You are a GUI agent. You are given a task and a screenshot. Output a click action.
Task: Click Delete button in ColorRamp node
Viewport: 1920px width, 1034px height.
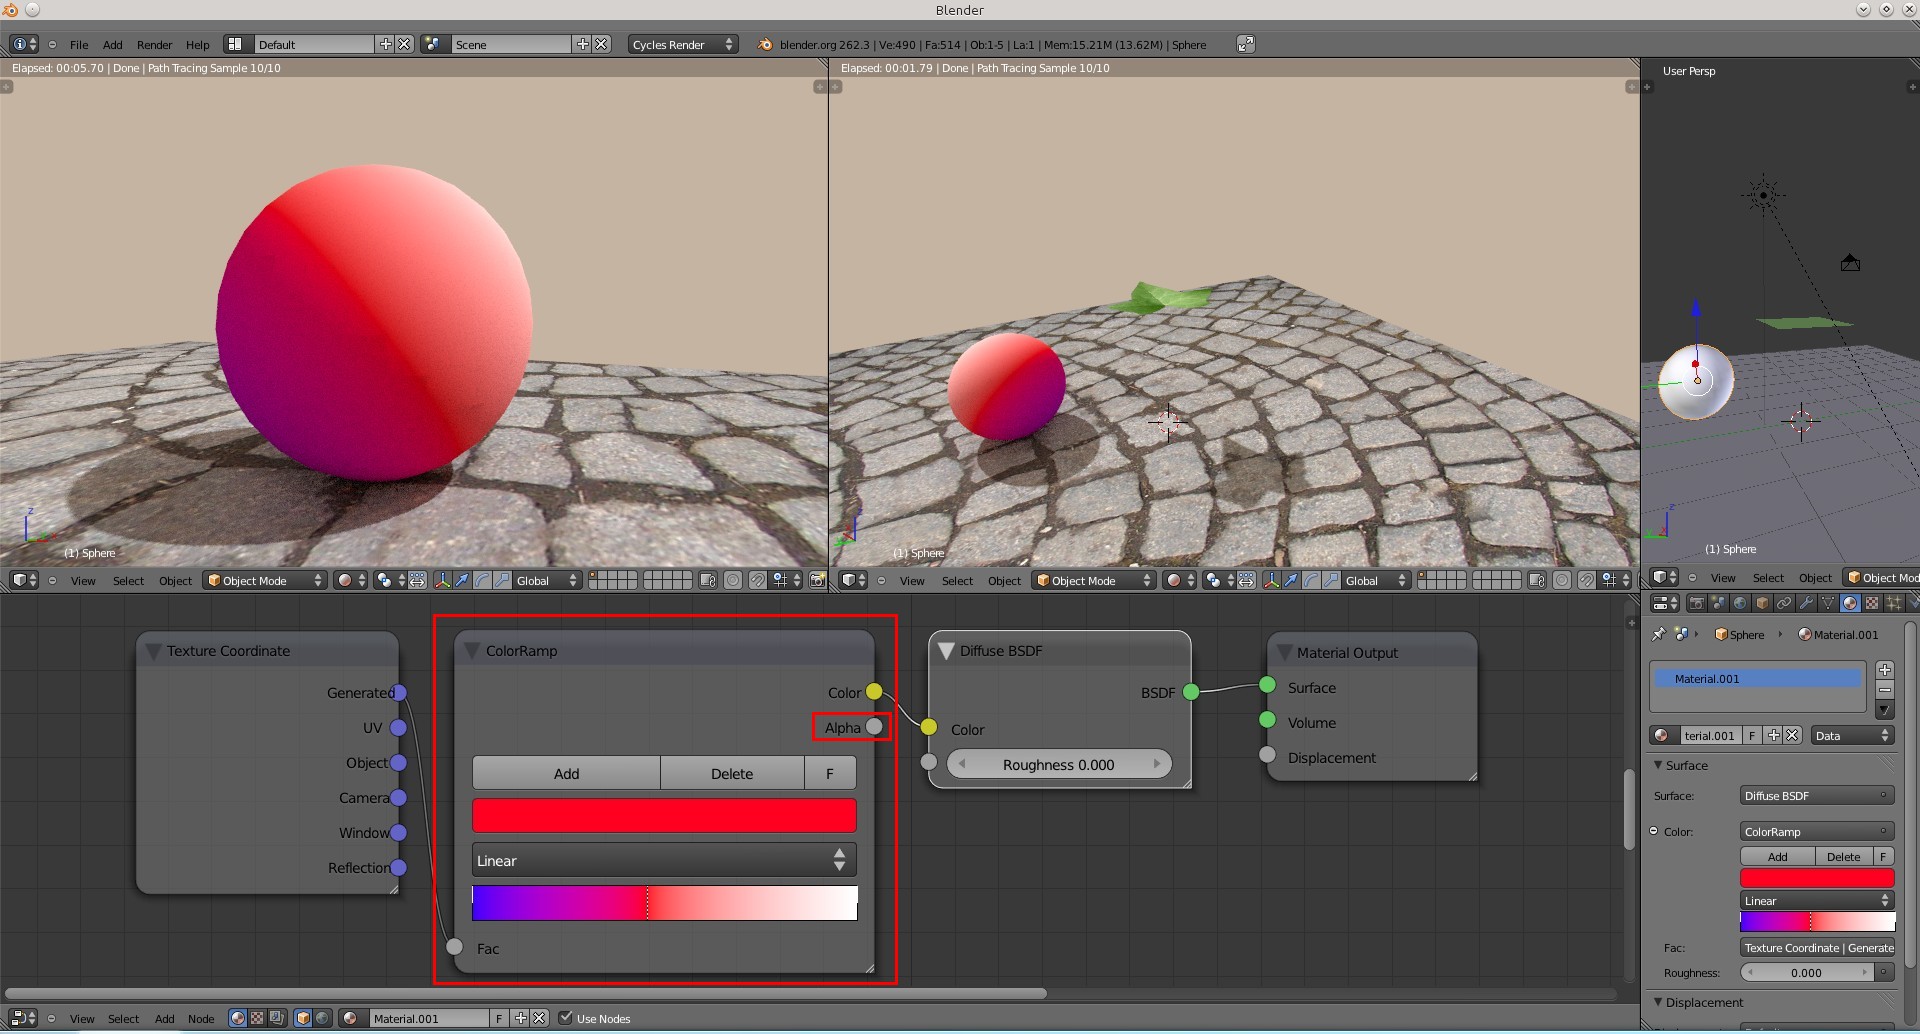click(731, 773)
